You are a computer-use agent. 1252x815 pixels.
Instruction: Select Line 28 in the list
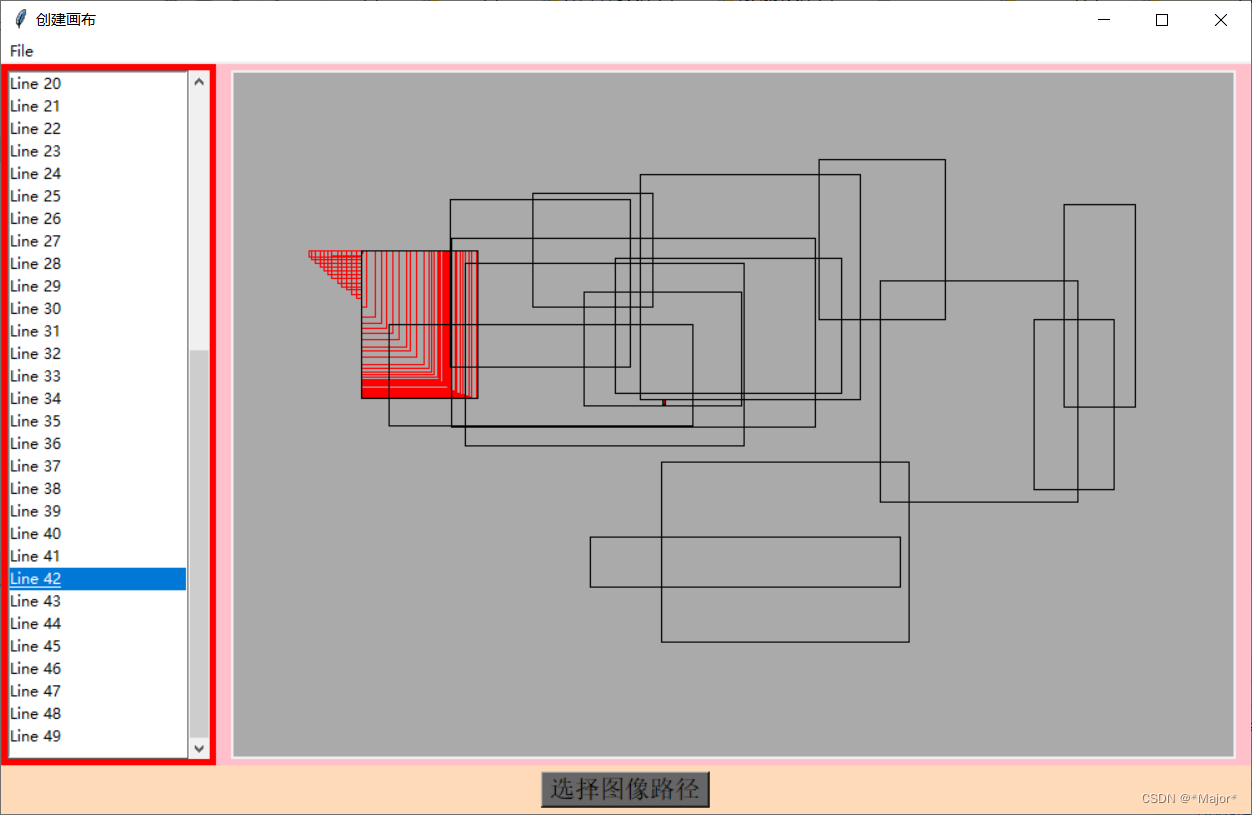point(97,264)
